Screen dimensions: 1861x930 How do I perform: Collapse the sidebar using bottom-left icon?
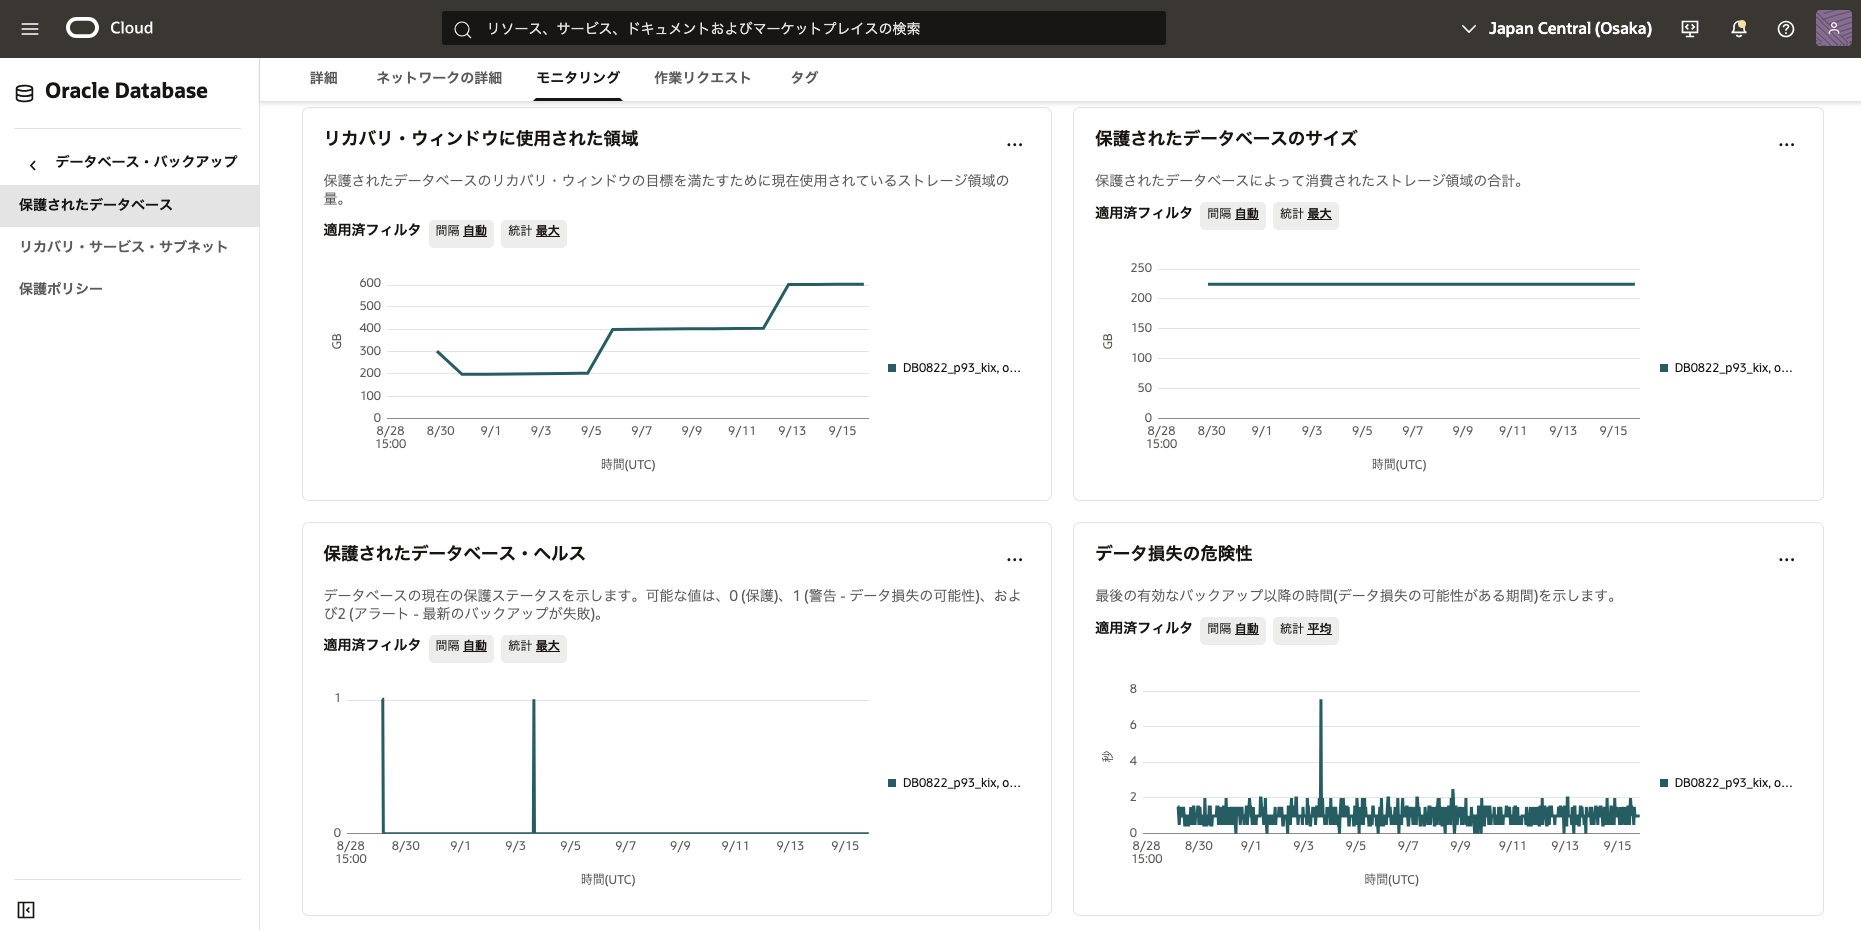click(26, 910)
